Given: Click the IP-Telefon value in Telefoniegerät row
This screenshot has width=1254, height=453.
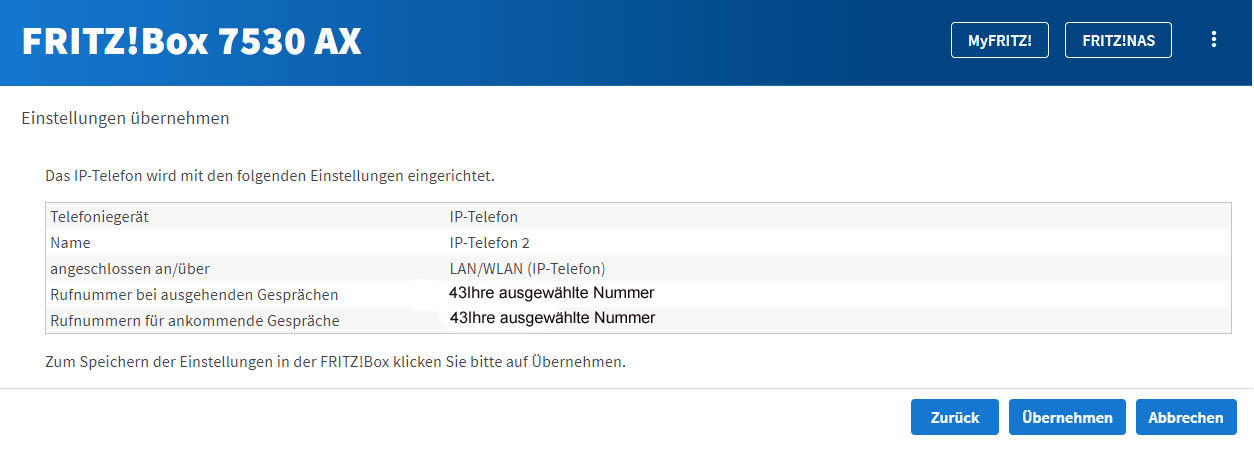Looking at the screenshot, I should (x=484, y=216).
